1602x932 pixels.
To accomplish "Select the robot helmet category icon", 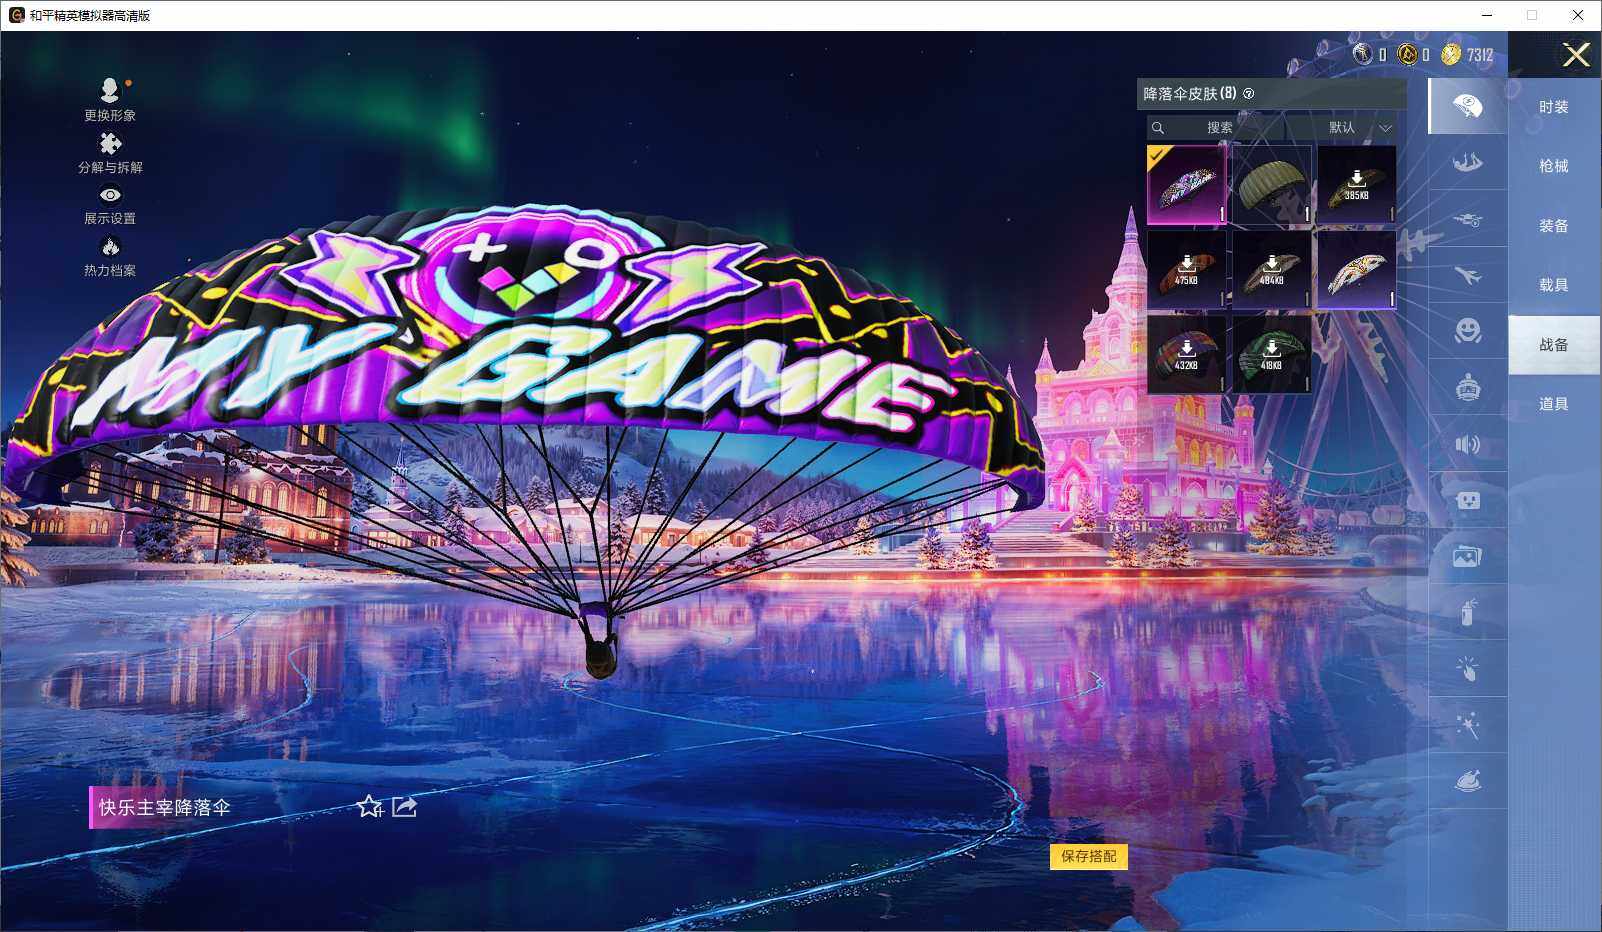I will 1467,387.
